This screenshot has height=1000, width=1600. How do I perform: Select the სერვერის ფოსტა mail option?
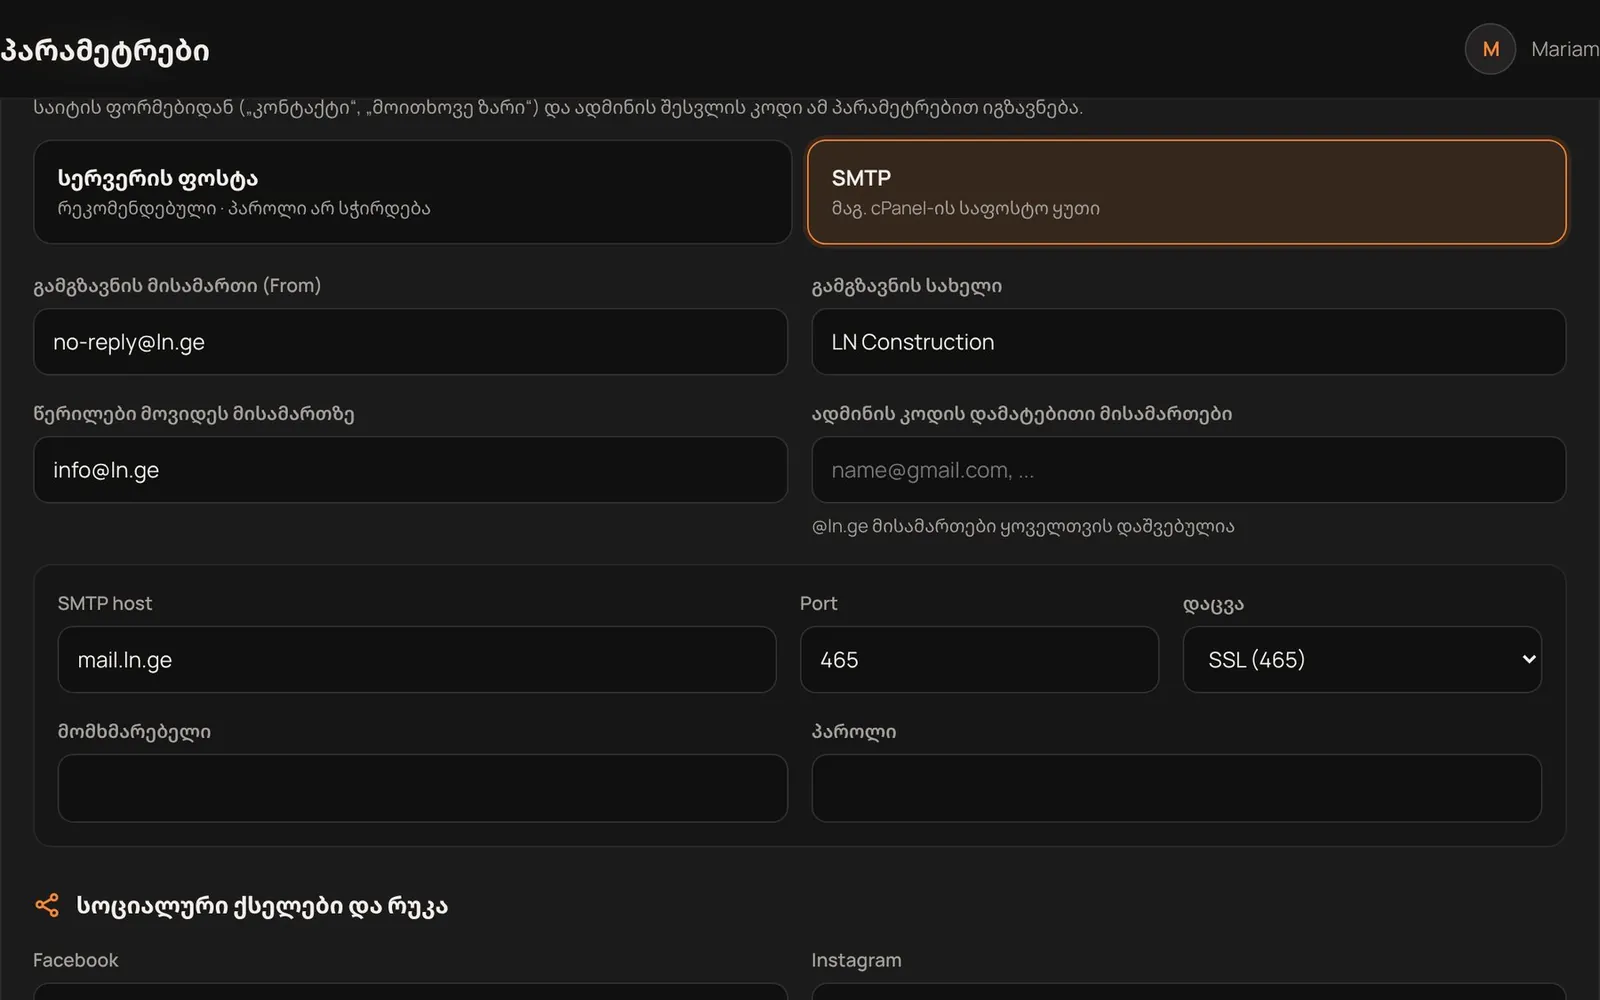[x=412, y=192]
